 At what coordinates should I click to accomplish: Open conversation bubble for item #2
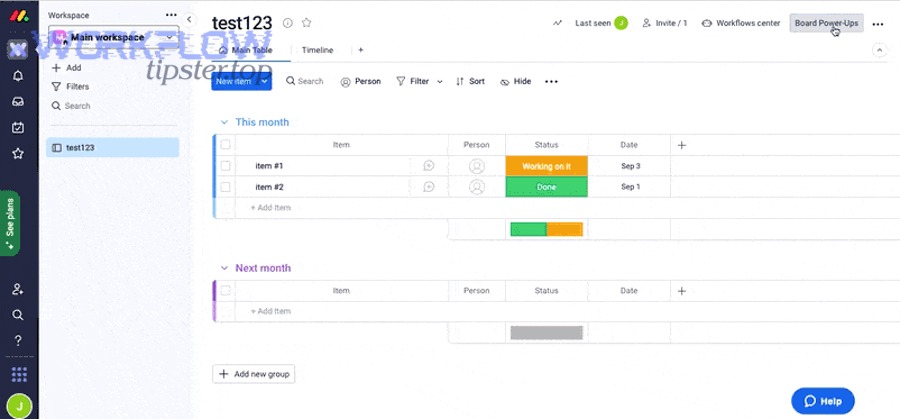428,187
